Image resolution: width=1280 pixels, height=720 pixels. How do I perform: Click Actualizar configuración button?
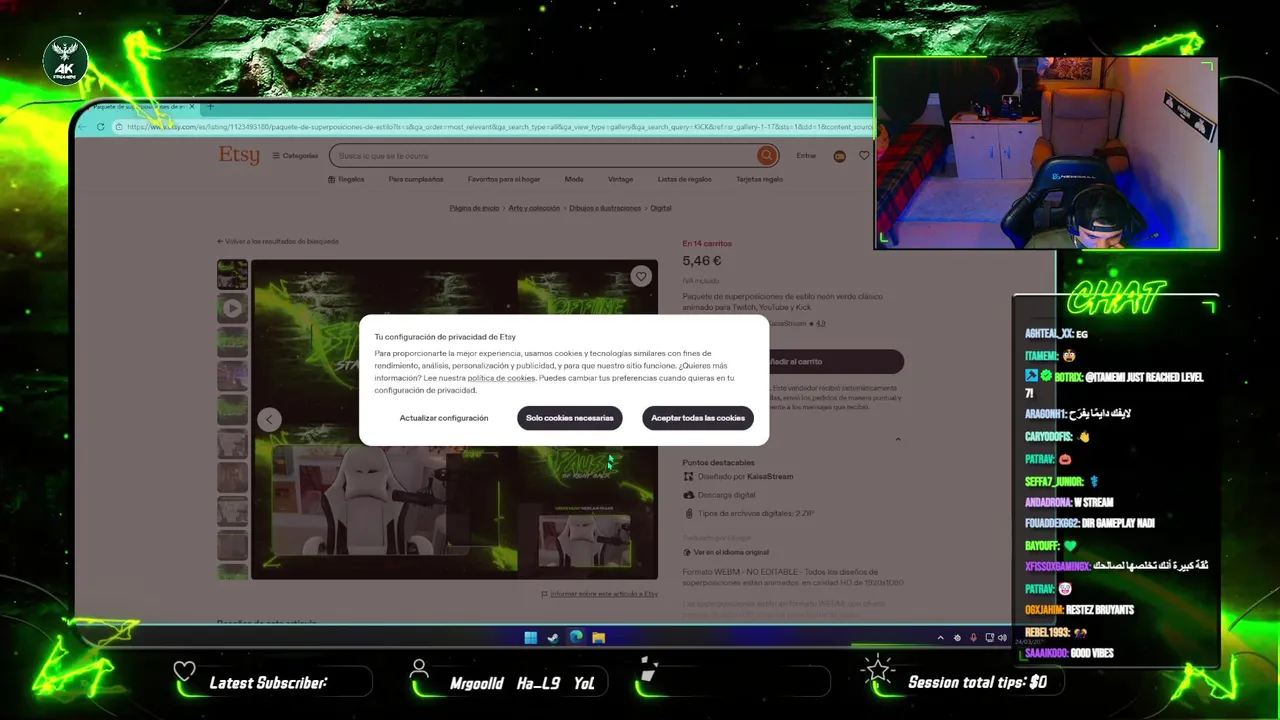pyautogui.click(x=444, y=418)
